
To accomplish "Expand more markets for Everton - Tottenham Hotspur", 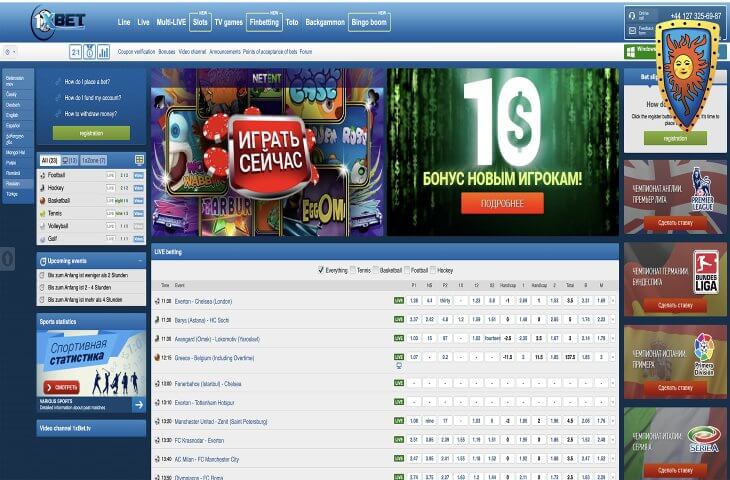I will [613, 402].
